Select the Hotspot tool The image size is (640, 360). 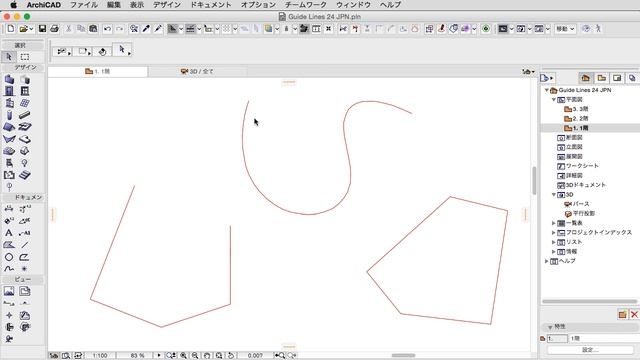24,269
